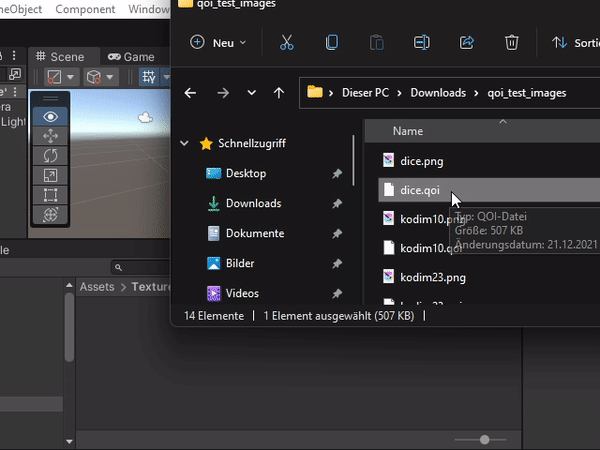
Task: Expand the chevron after Dieser PC in address bar
Action: (x=399, y=93)
